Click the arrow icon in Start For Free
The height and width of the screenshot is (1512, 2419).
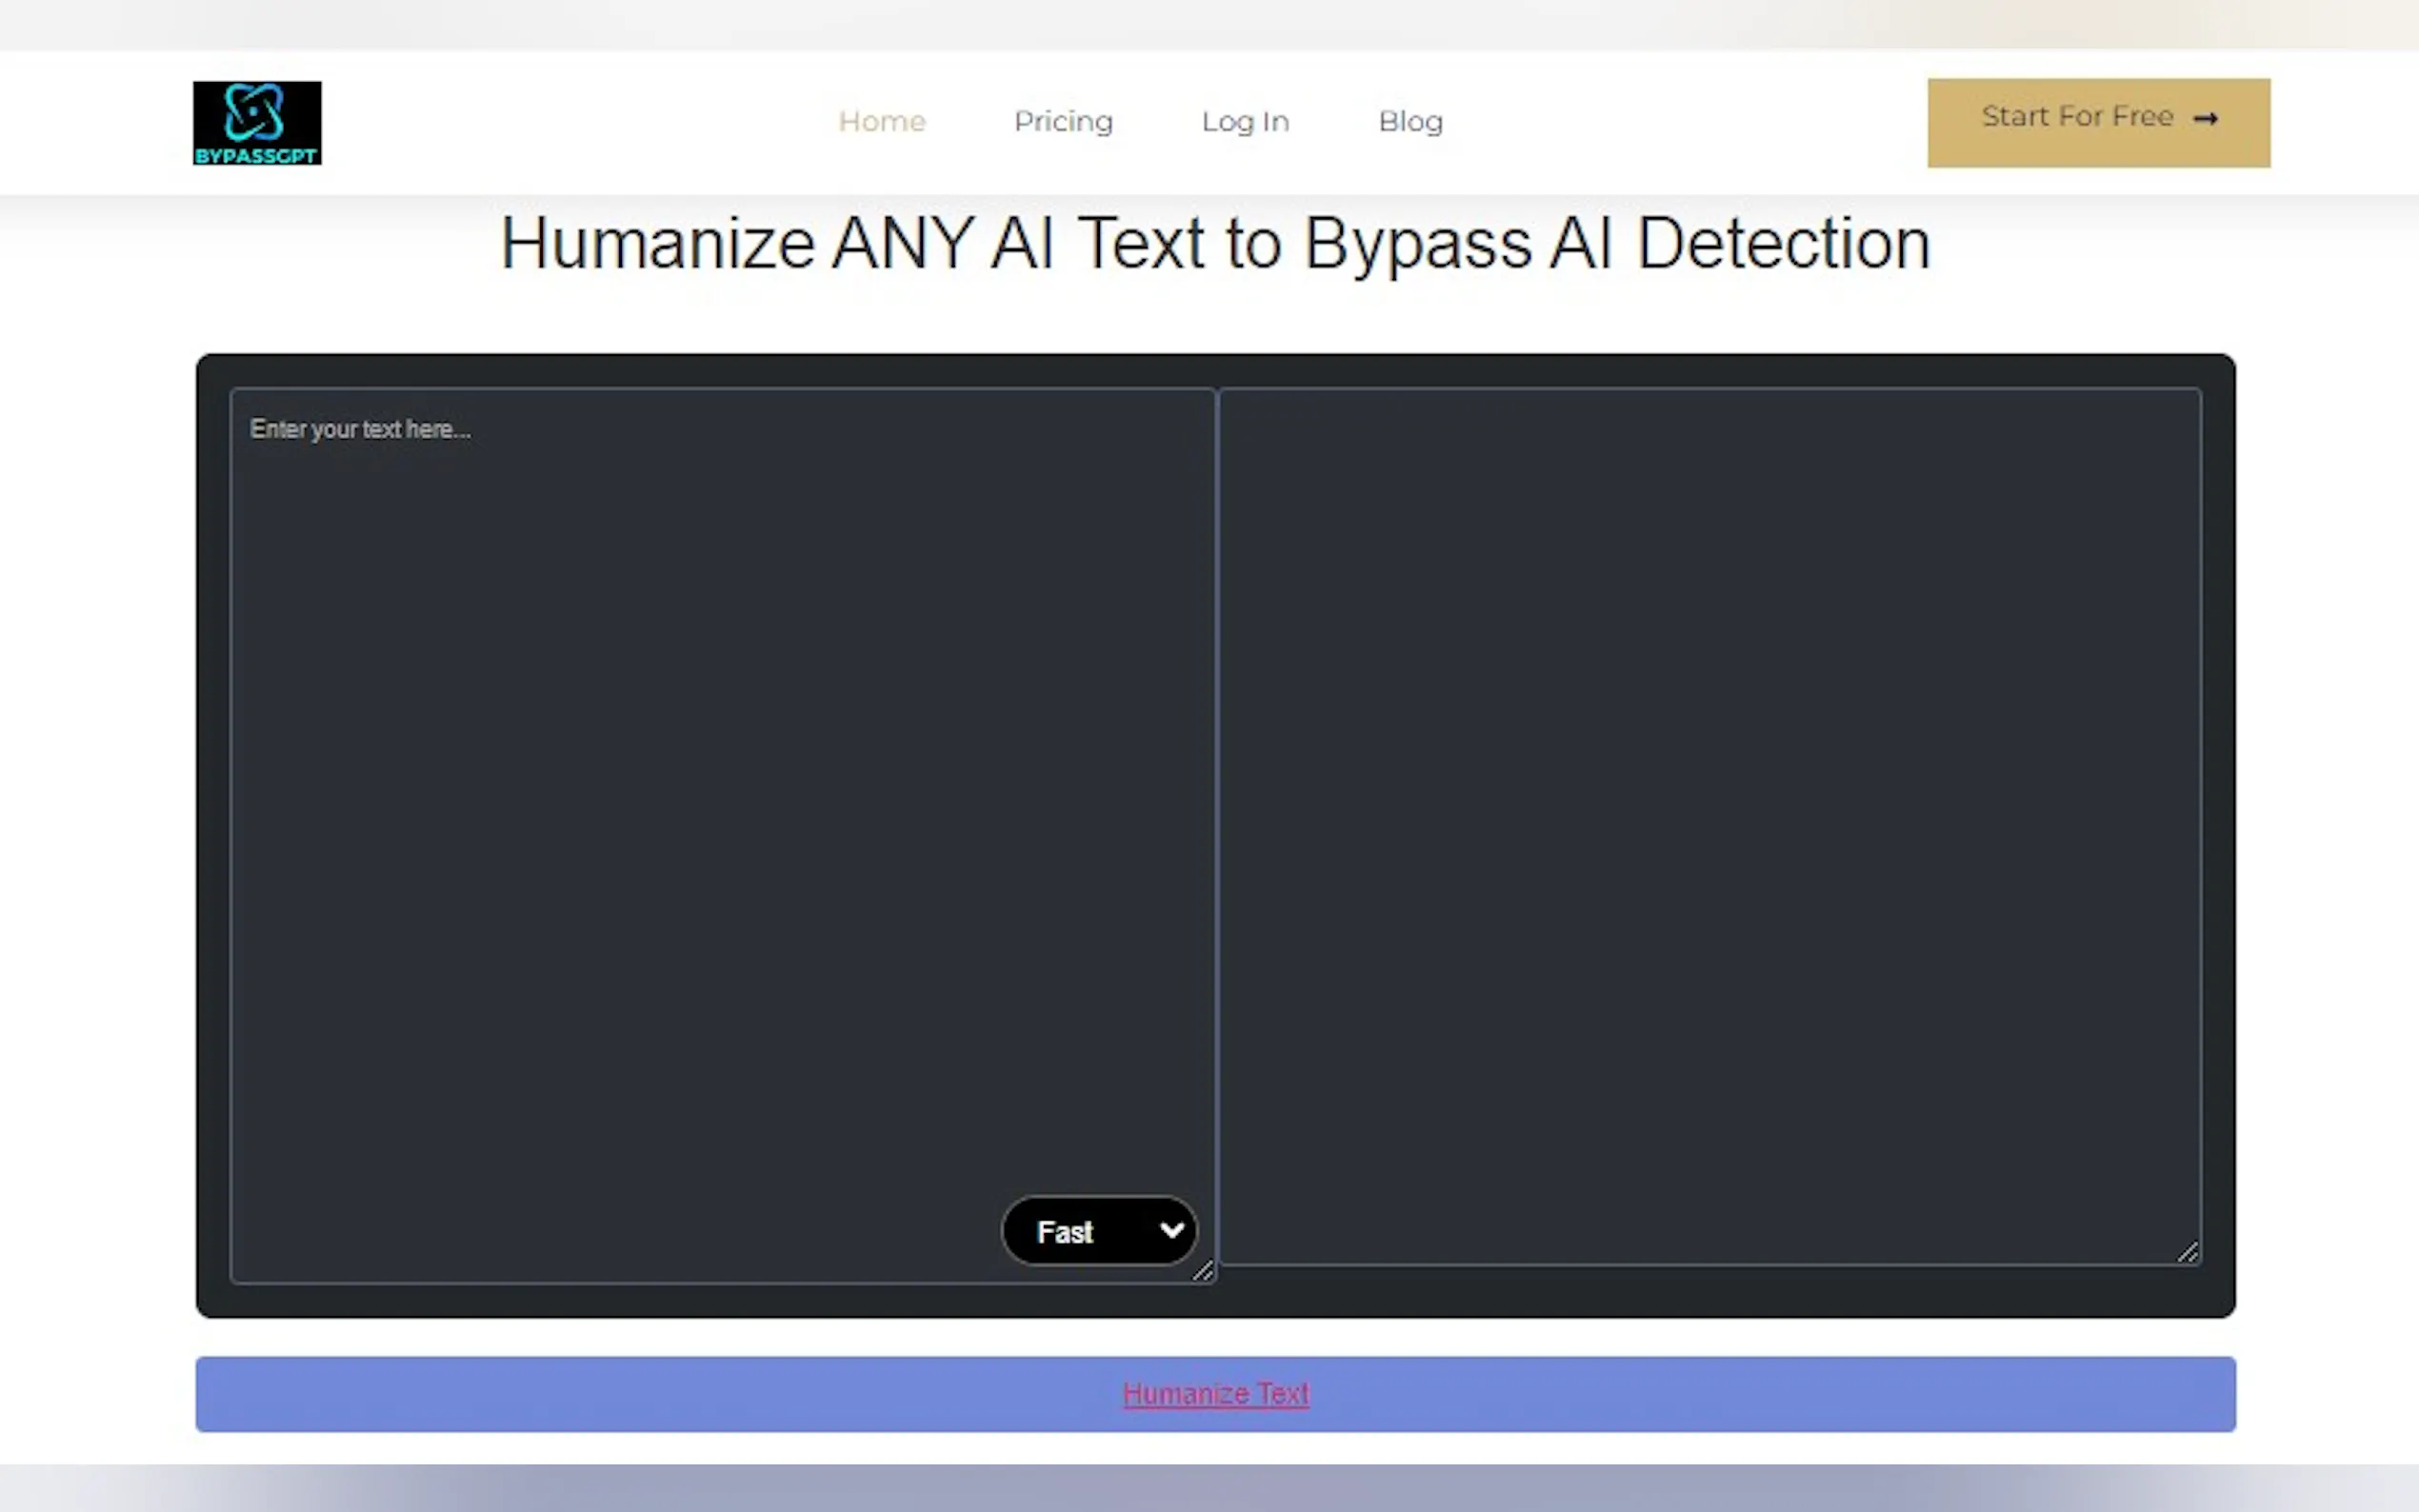tap(2205, 119)
